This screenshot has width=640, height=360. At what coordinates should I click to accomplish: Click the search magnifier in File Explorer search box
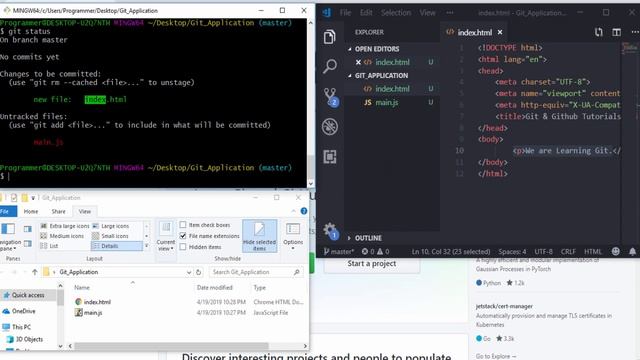coord(296,272)
